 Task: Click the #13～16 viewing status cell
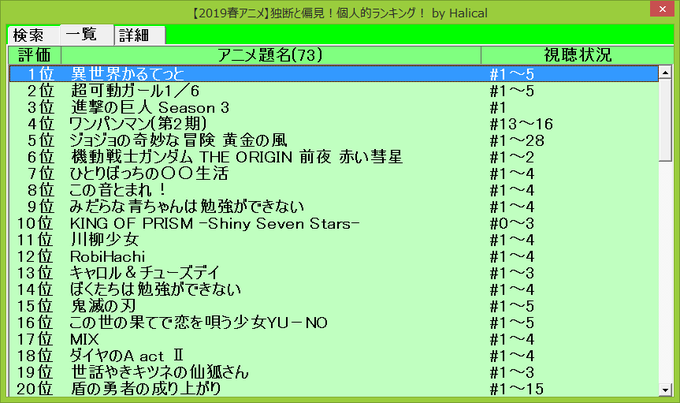point(521,125)
